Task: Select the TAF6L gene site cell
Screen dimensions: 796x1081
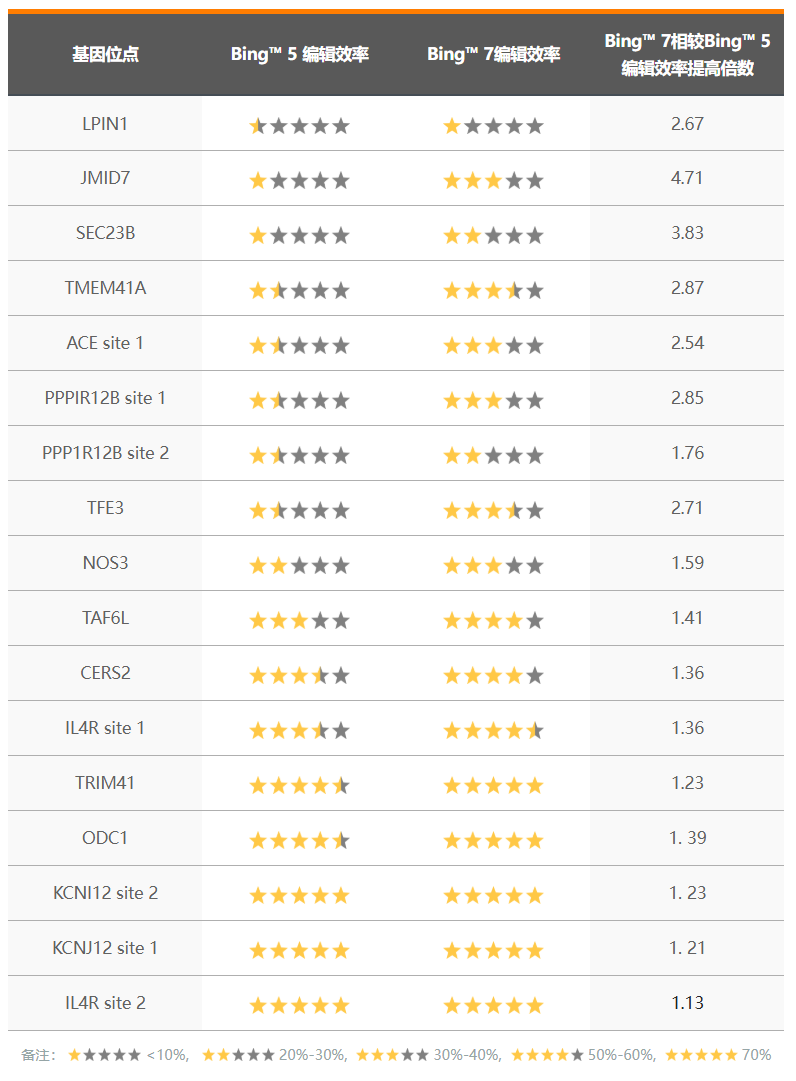Action: tap(105, 618)
